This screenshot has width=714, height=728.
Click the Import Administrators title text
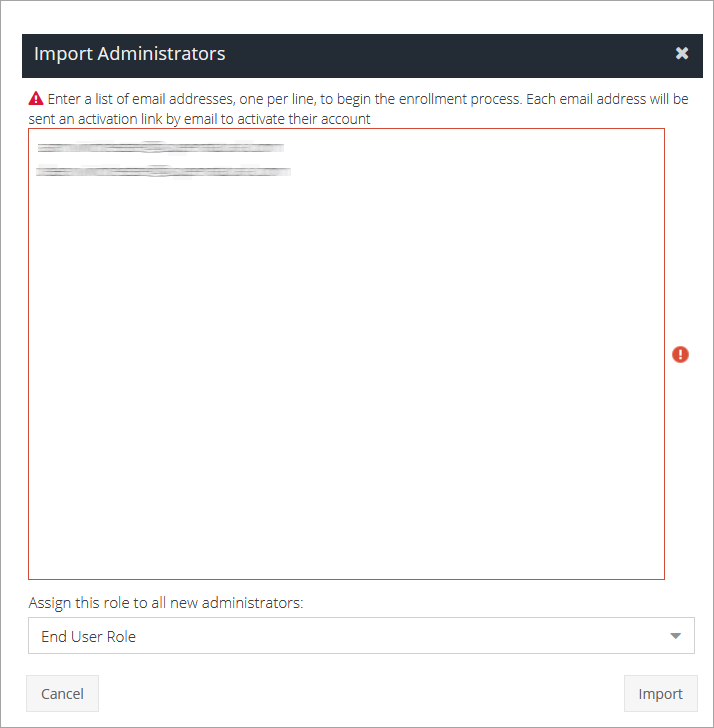click(129, 54)
